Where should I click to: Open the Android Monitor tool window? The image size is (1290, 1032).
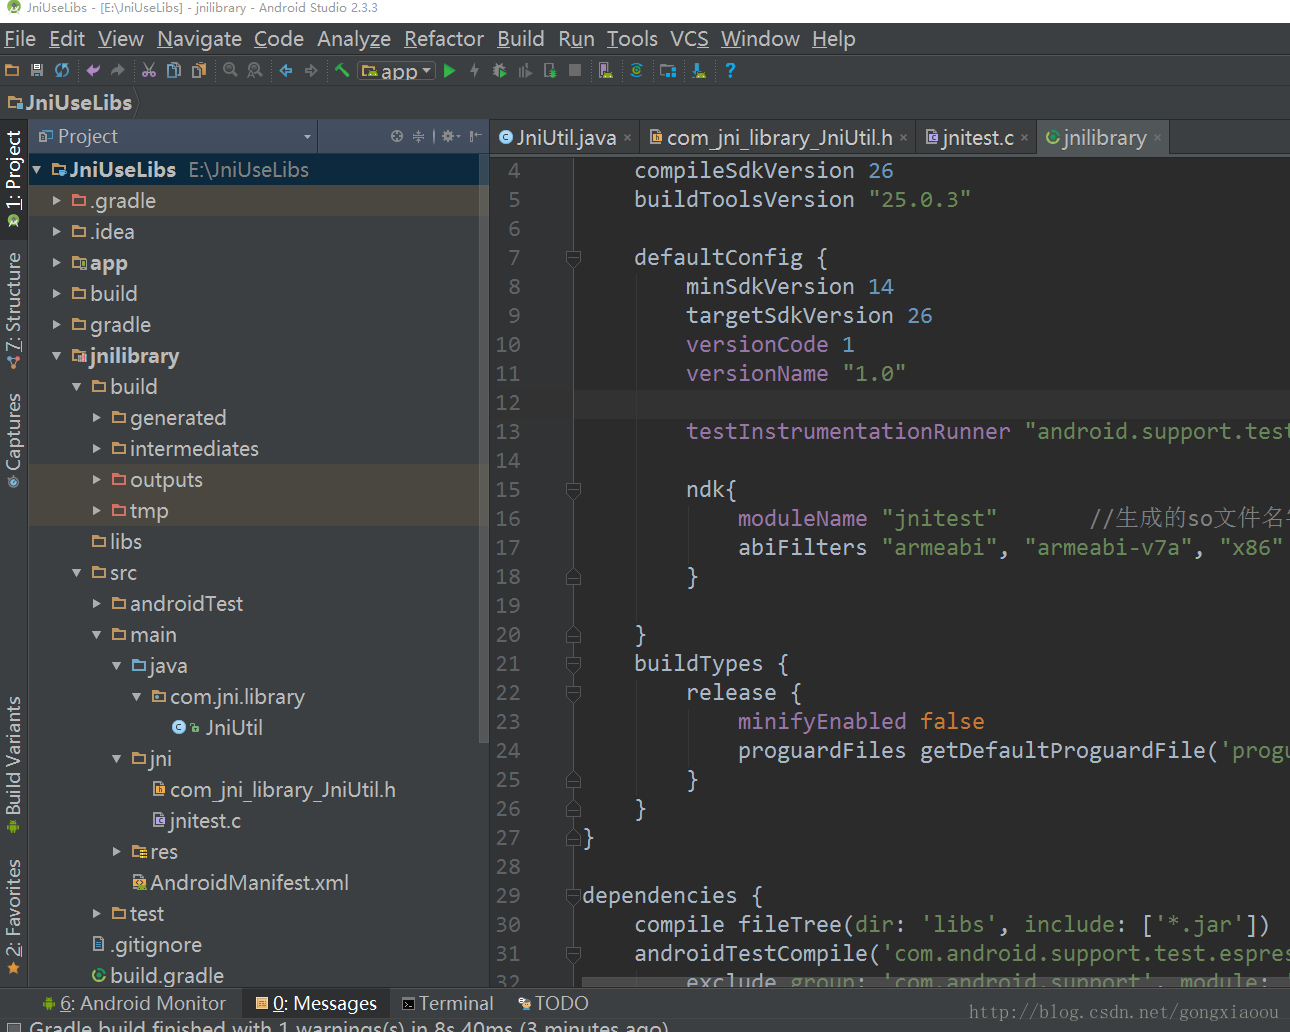(134, 1003)
